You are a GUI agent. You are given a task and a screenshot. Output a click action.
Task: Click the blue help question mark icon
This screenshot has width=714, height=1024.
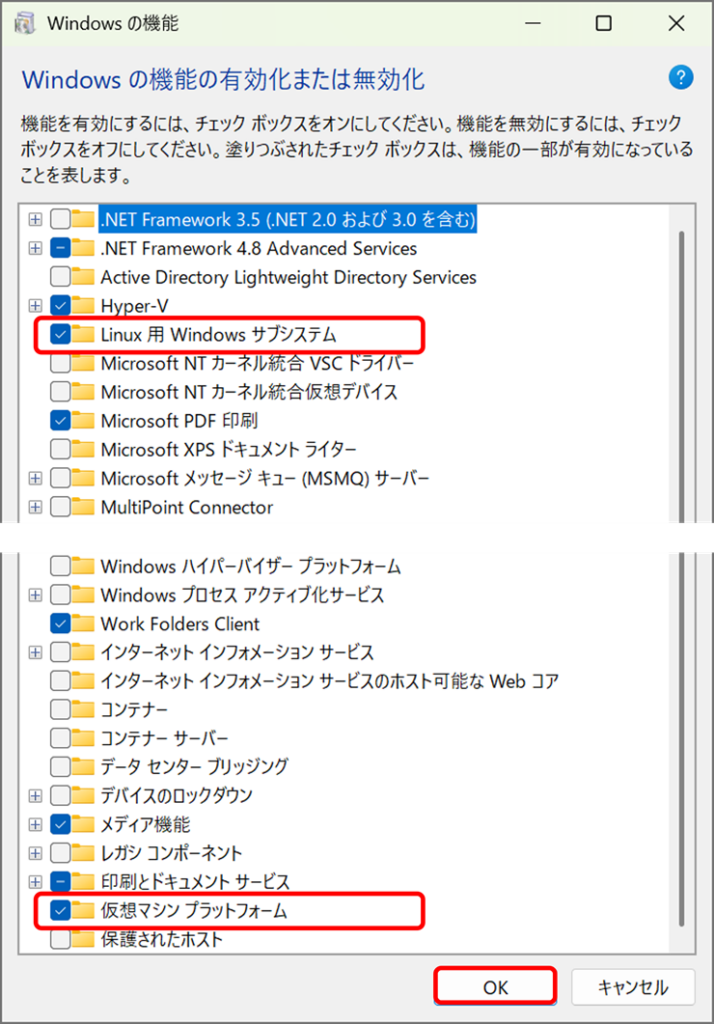pyautogui.click(x=681, y=78)
